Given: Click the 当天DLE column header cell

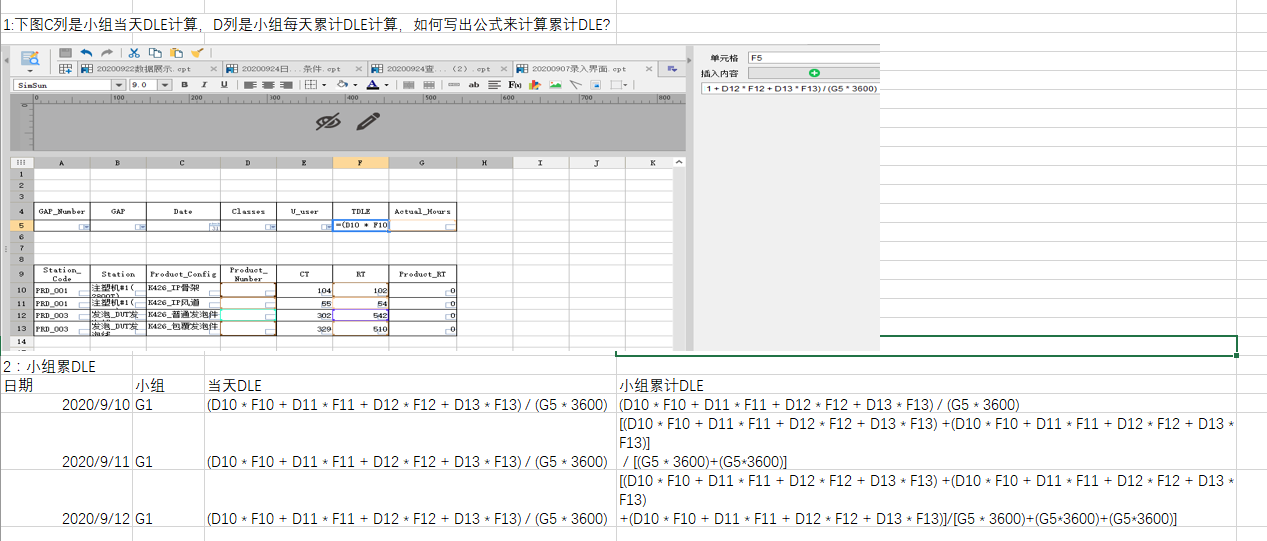Looking at the screenshot, I should click(x=410, y=385).
